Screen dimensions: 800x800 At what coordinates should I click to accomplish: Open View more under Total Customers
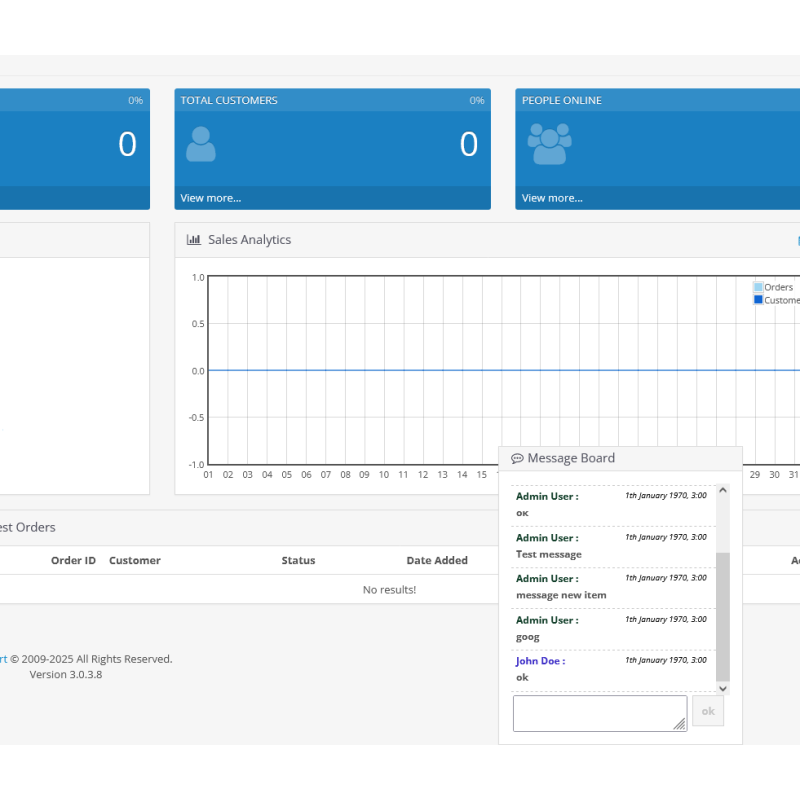pos(211,198)
